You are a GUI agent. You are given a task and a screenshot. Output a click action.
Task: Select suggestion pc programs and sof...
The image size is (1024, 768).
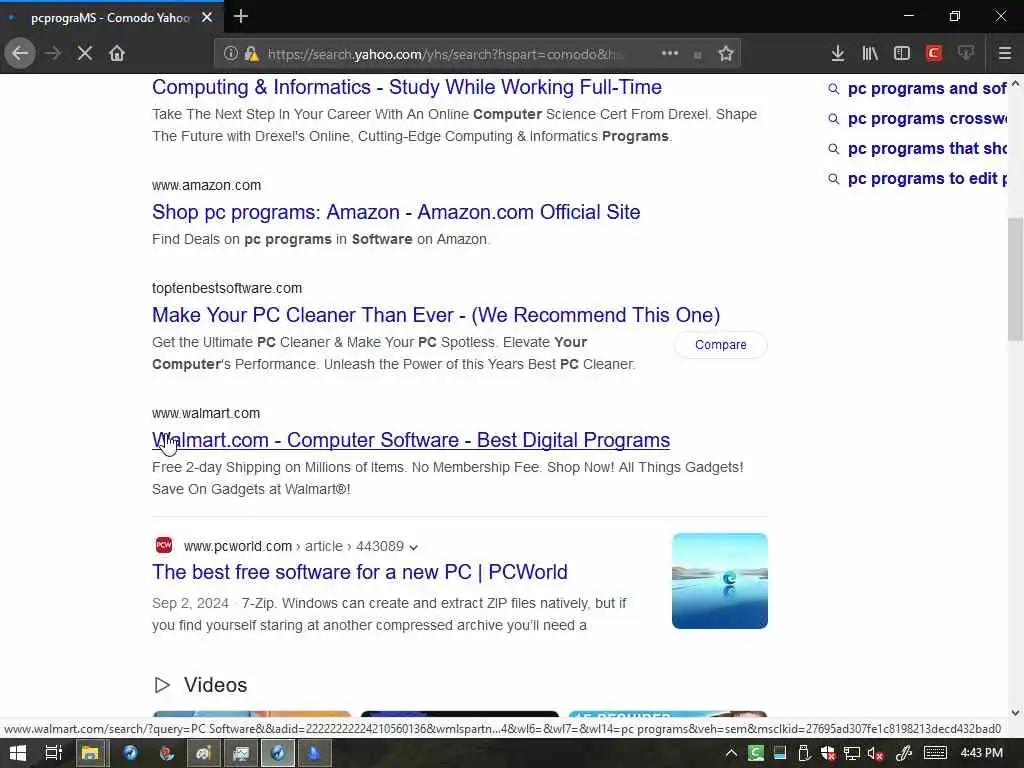click(x=927, y=88)
